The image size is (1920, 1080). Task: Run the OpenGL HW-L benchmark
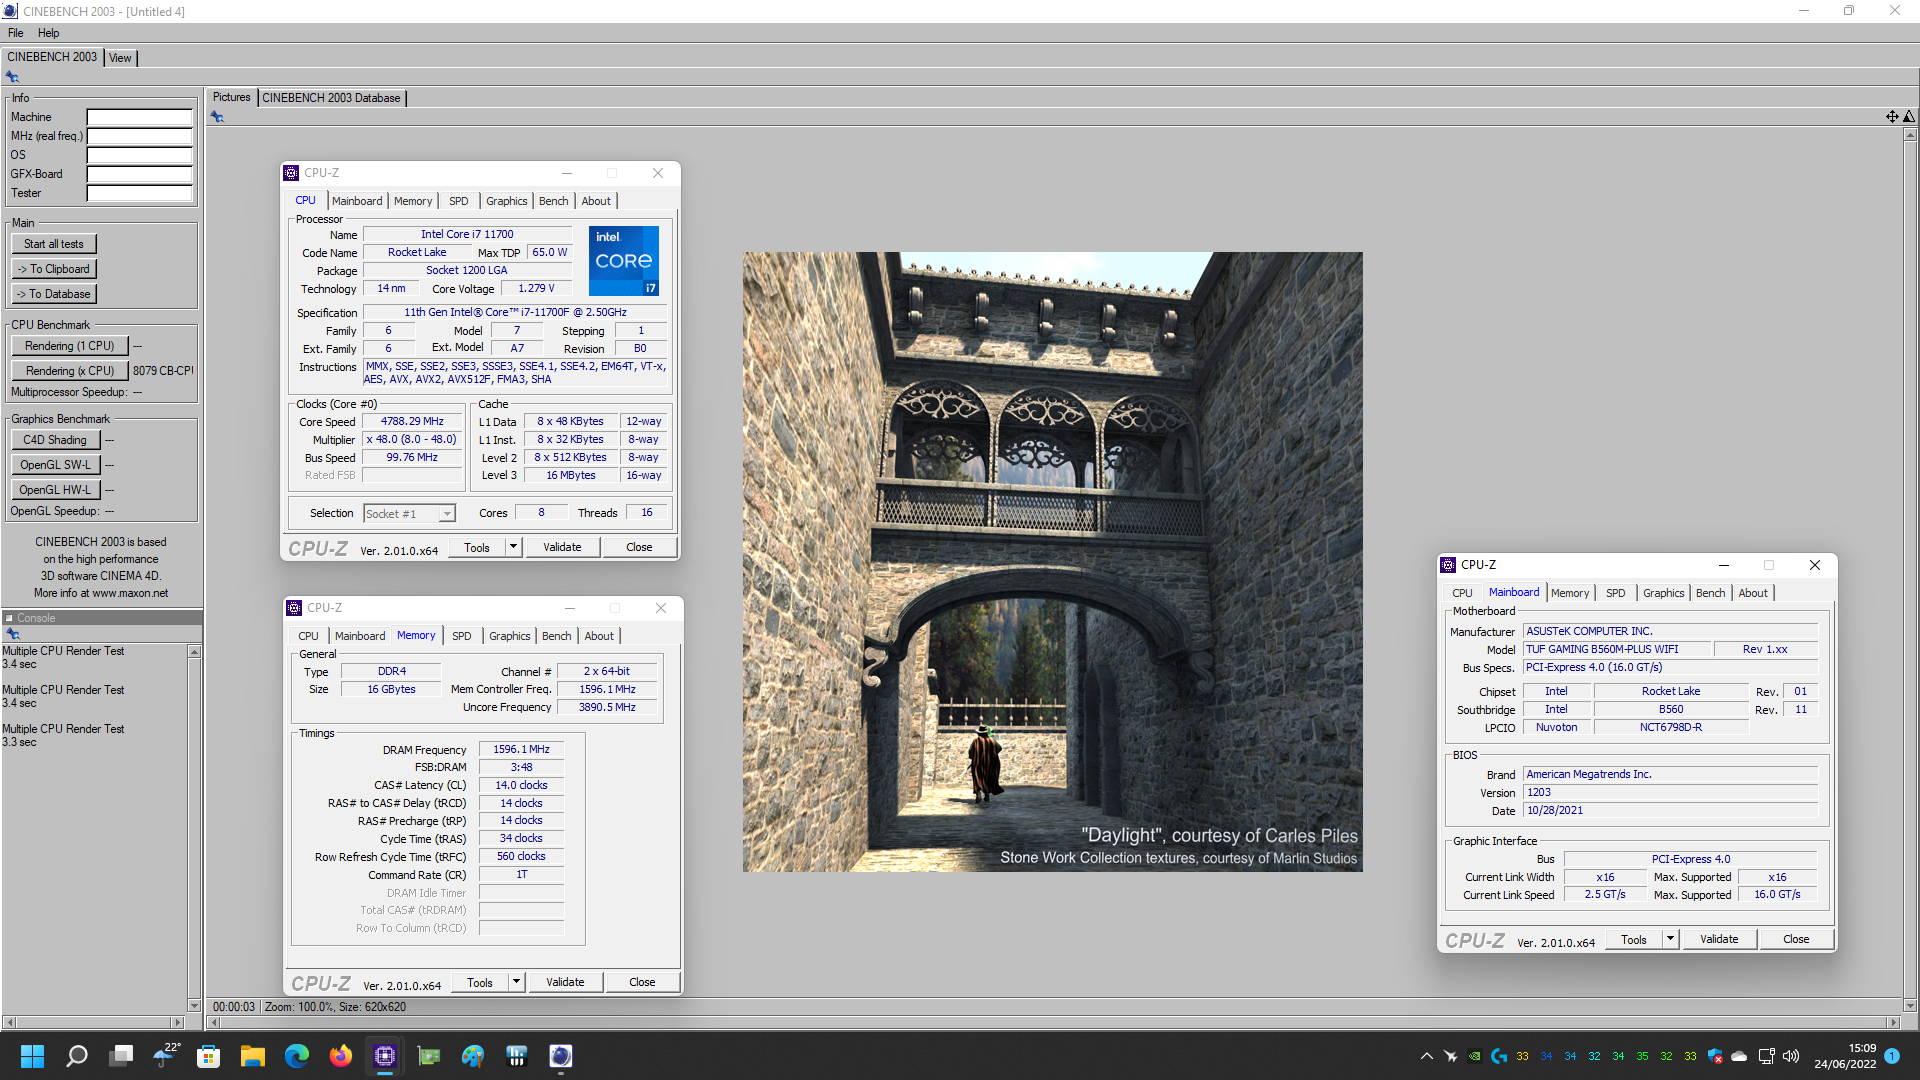[55, 490]
